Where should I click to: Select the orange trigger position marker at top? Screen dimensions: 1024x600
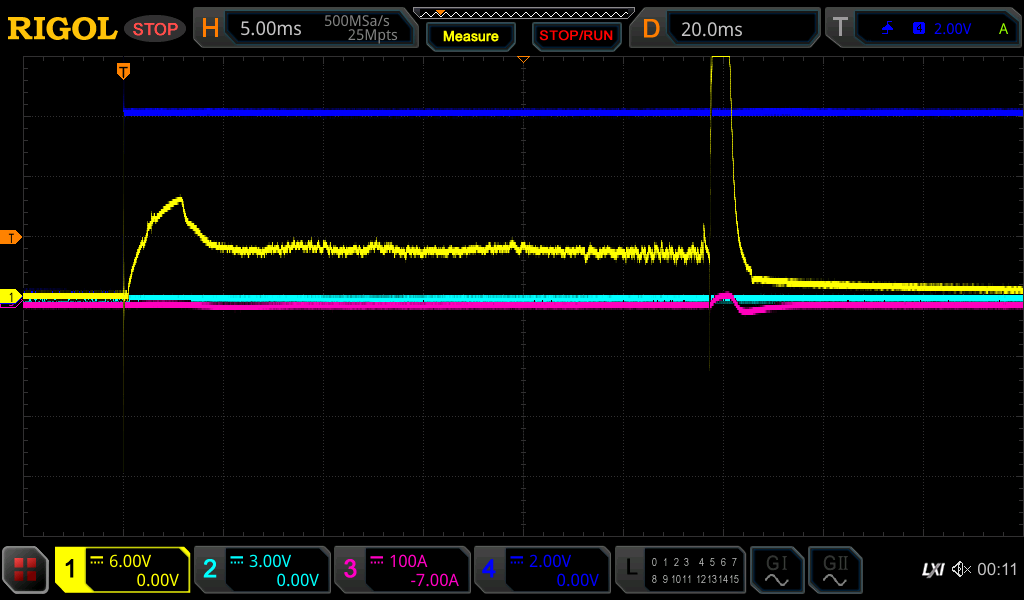pos(123,71)
